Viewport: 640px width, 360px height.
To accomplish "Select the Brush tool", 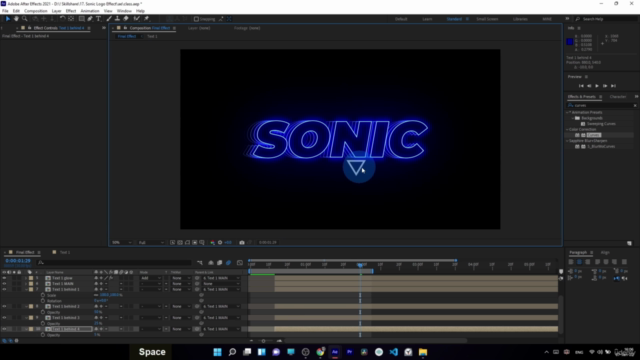I will (x=109, y=19).
